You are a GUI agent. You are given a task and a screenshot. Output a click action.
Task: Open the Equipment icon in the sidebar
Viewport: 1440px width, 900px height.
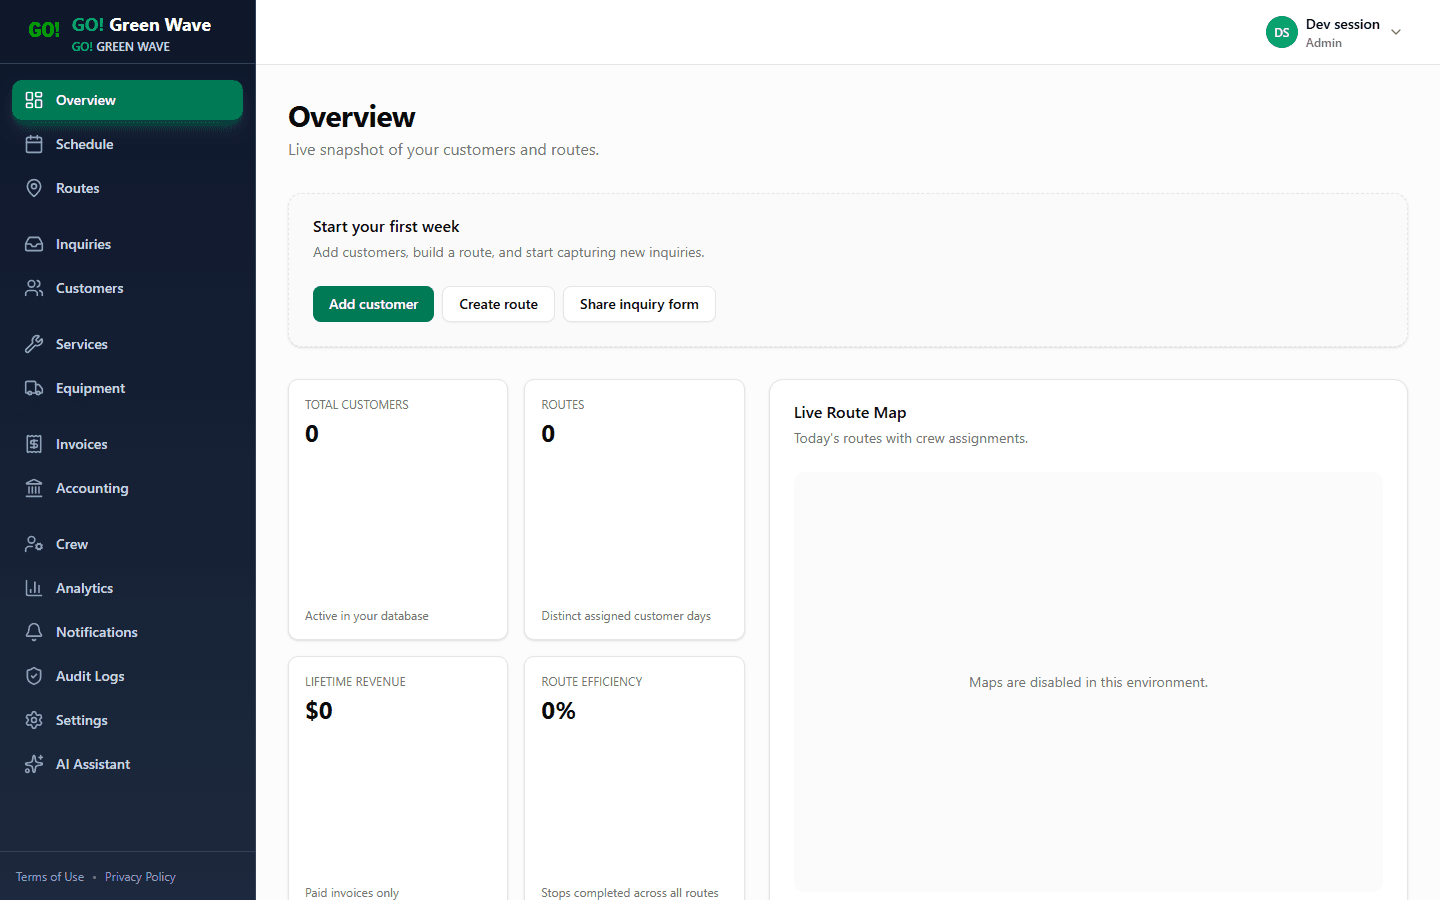pos(34,387)
